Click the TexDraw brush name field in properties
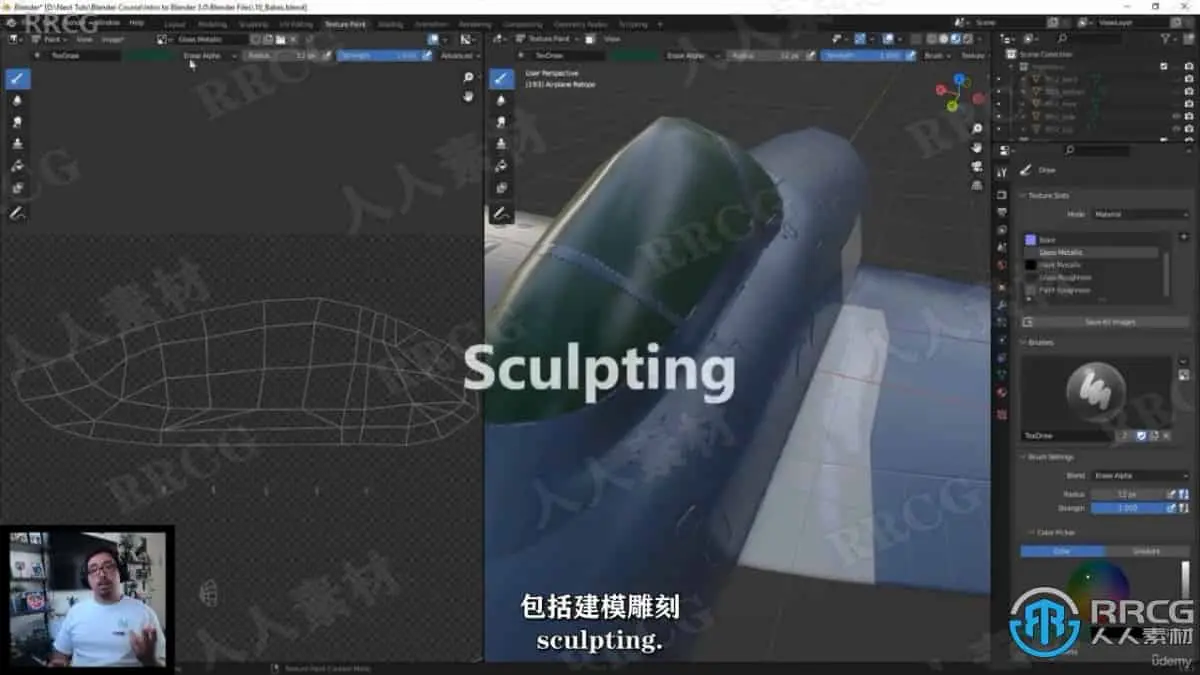Image resolution: width=1200 pixels, height=675 pixels. pos(1067,436)
